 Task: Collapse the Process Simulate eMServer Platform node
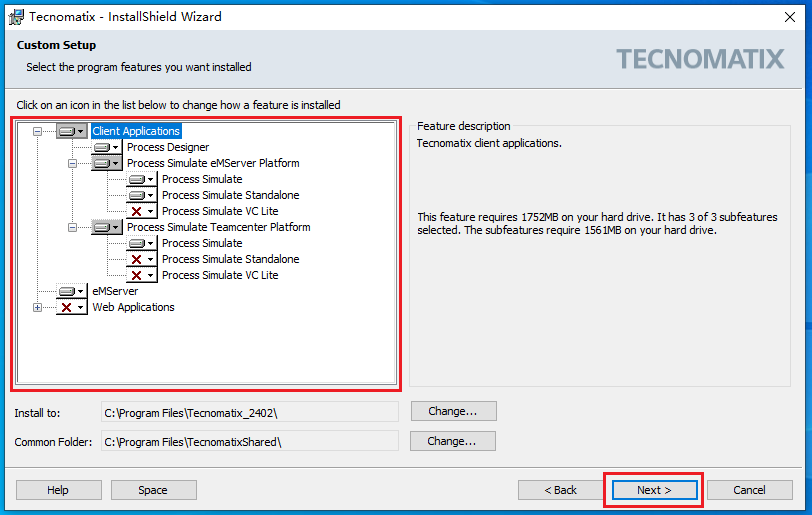tap(73, 163)
